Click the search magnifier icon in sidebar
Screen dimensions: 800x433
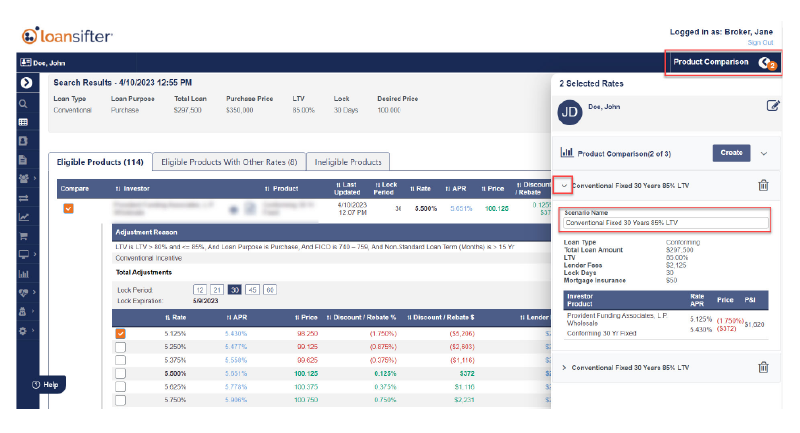tap(22, 102)
